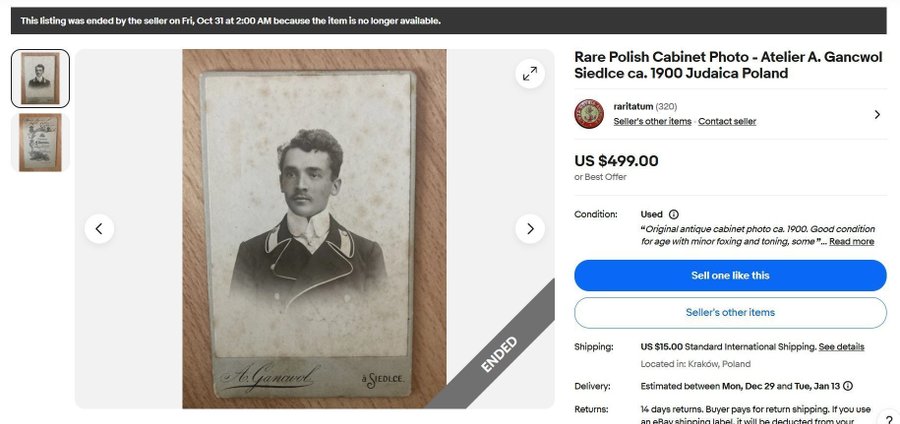Advance to next gallery image

(530, 229)
